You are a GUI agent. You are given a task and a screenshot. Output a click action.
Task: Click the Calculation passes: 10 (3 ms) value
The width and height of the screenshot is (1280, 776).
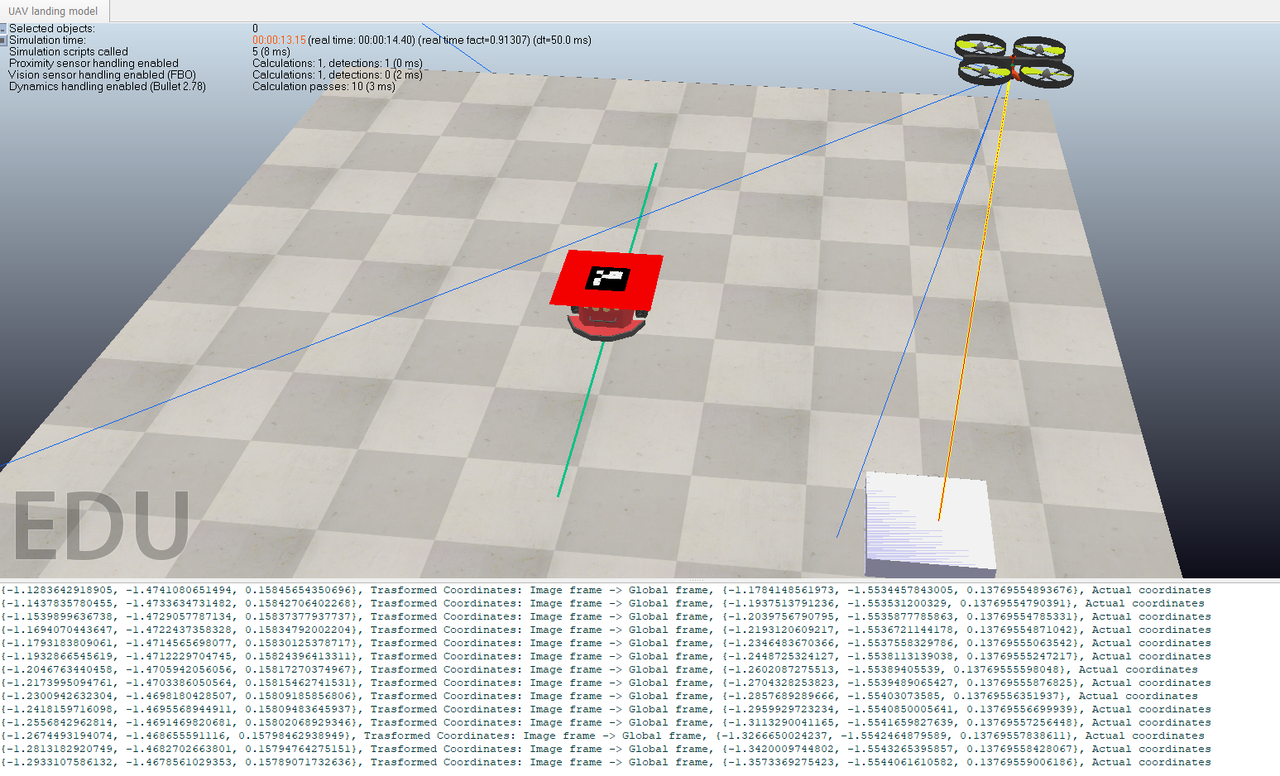point(324,87)
